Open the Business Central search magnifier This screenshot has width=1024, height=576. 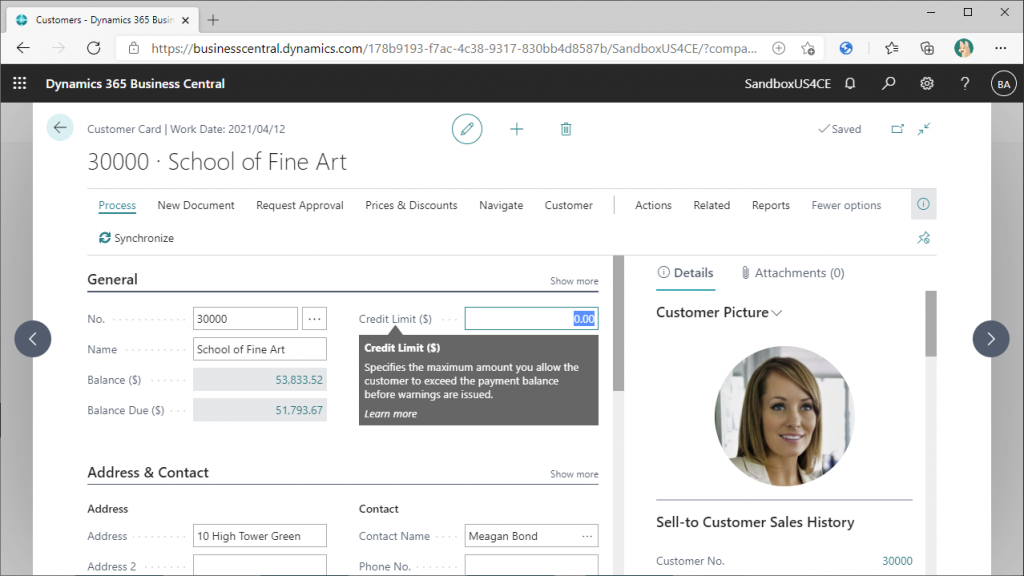888,84
